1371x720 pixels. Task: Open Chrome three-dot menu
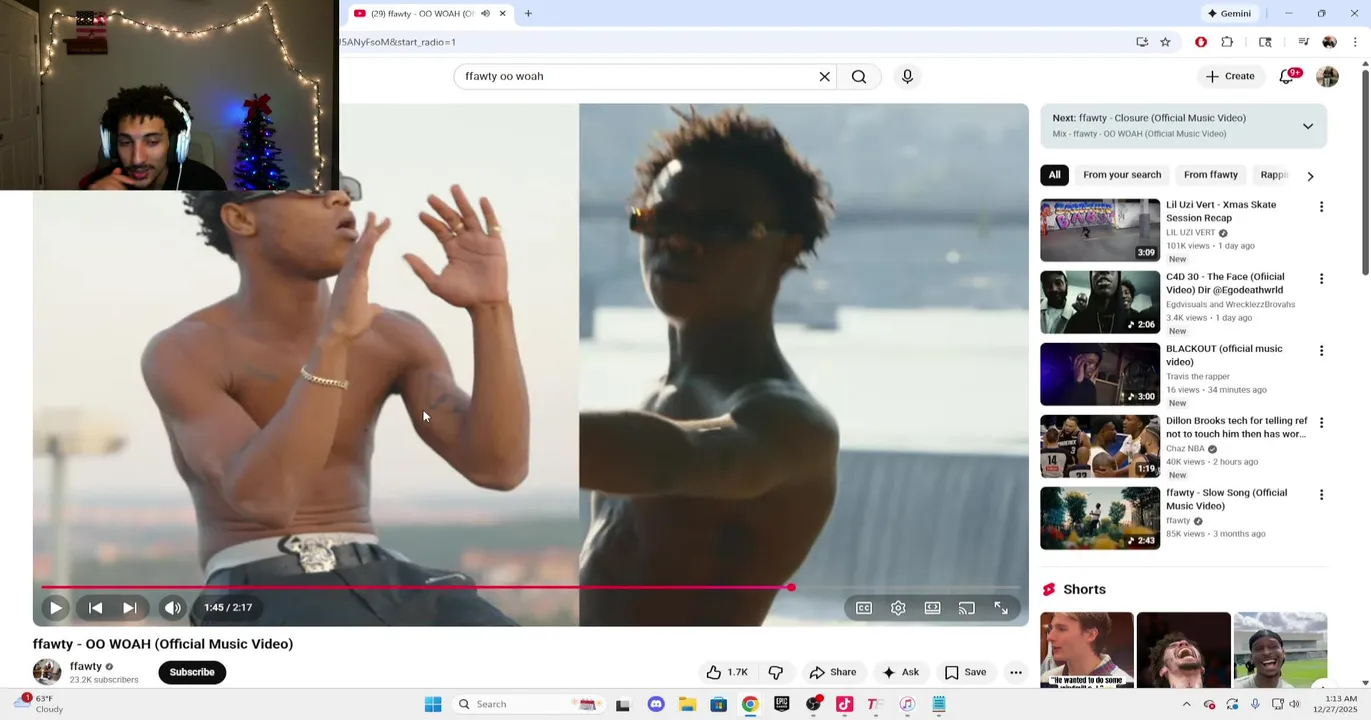[x=1355, y=42]
